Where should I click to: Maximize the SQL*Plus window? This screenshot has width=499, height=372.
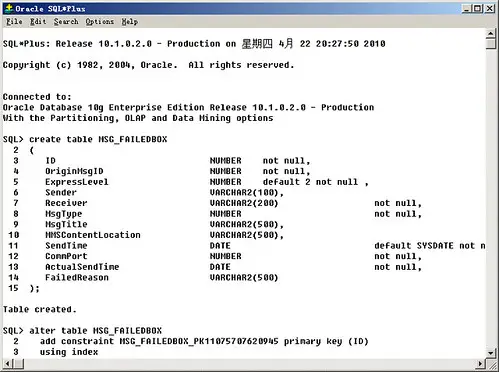pos(478,8)
